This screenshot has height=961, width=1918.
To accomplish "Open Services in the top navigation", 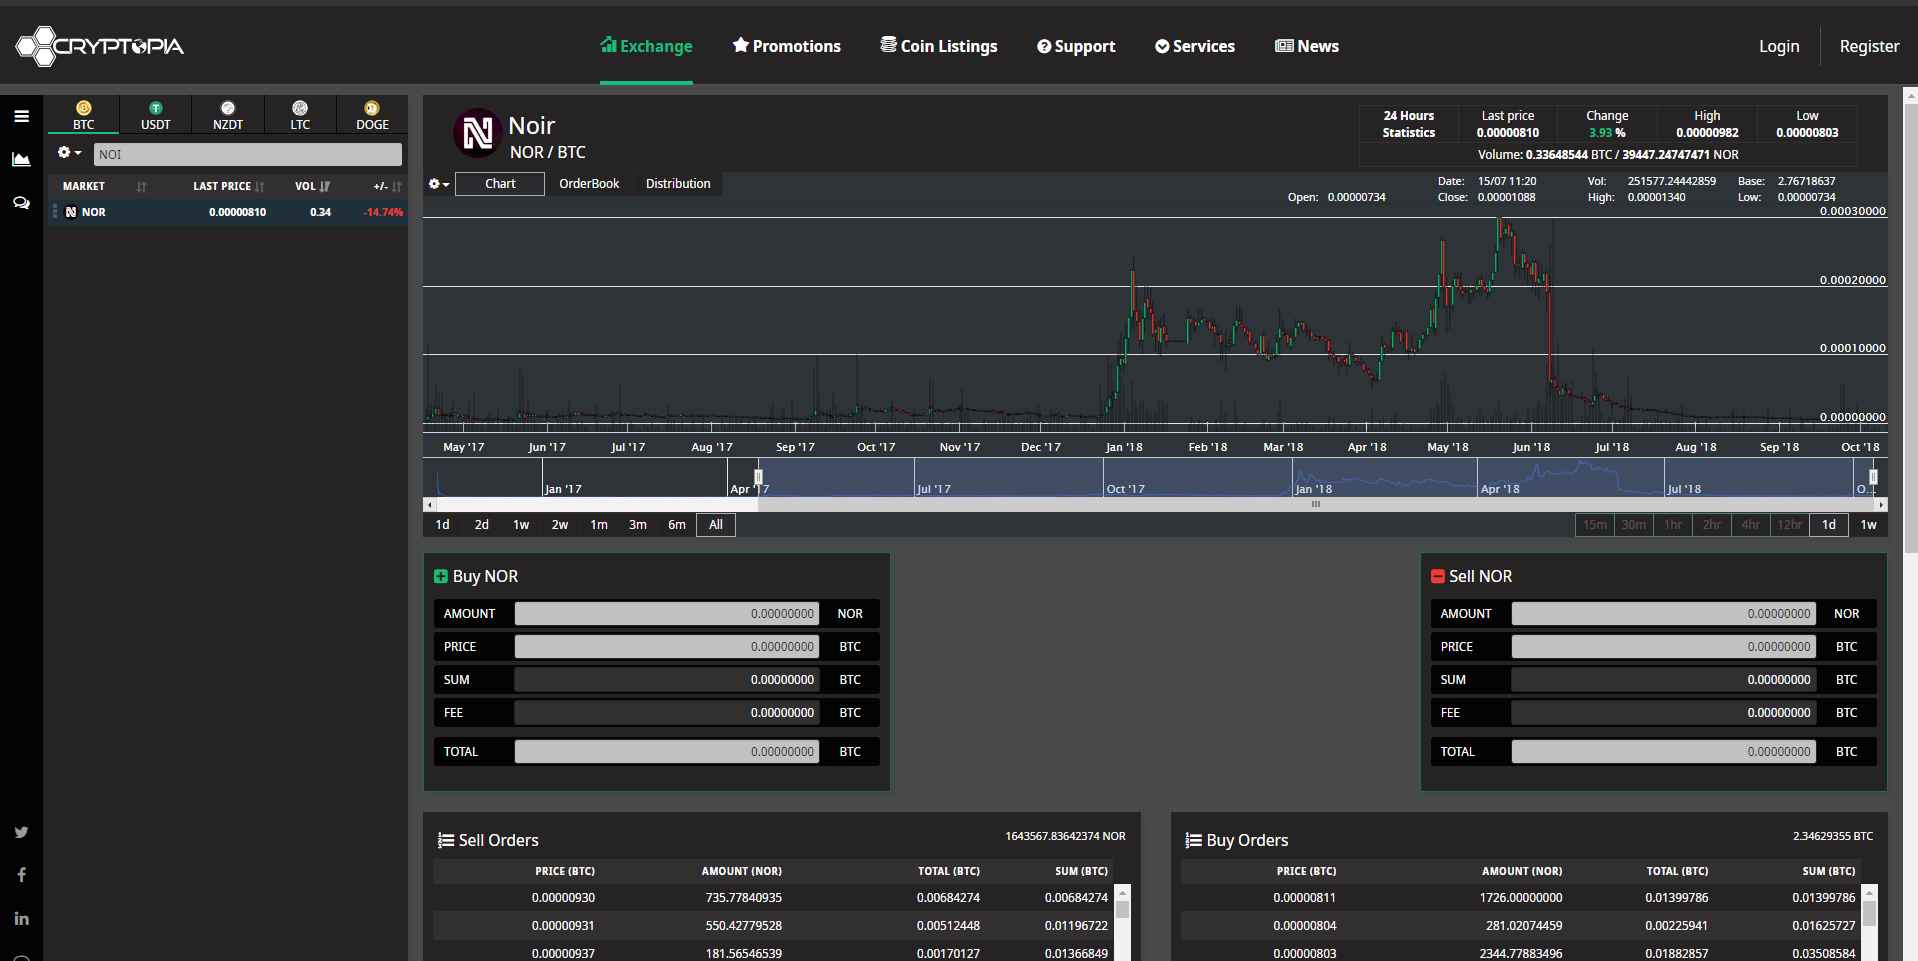I will 1195,46.
